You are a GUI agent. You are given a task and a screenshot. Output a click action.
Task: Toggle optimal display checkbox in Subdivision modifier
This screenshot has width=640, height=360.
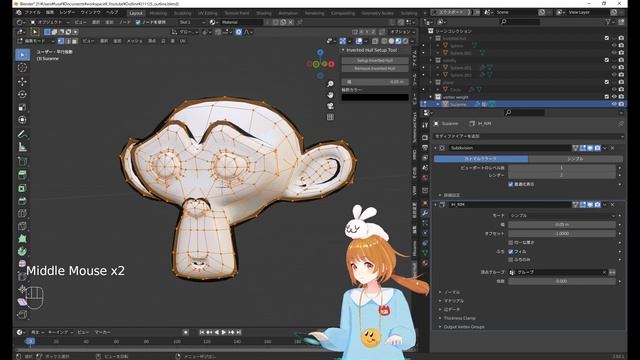[x=511, y=184]
